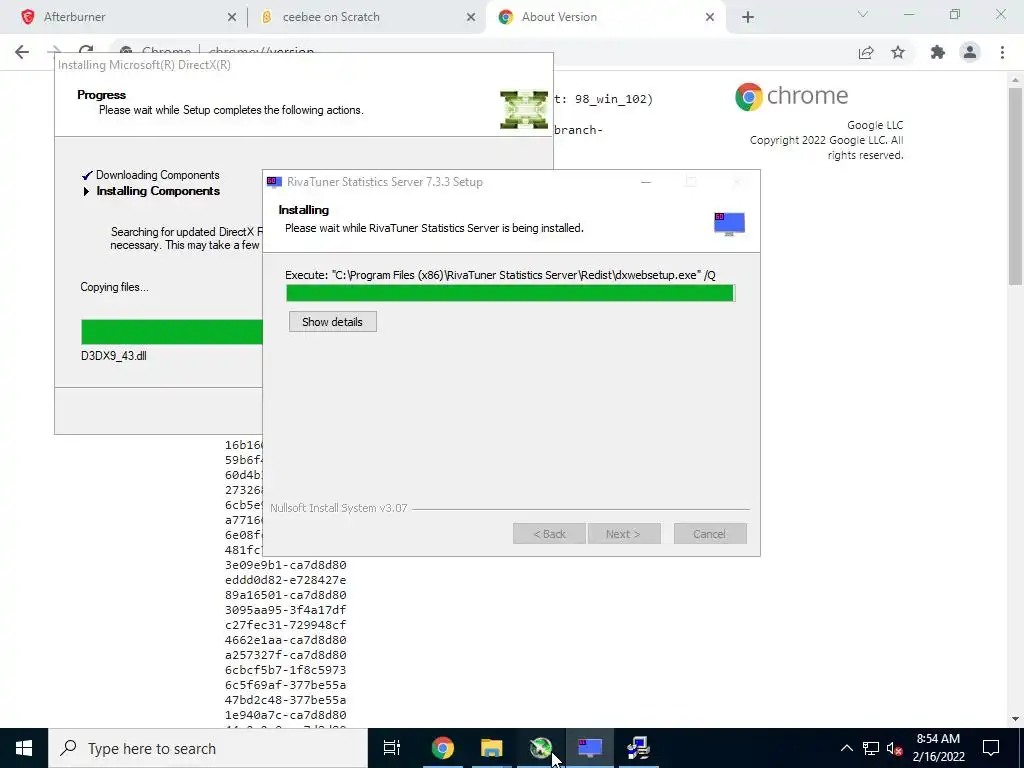Screen dimensions: 1024x768
Task: Click the D3DX9_43.dll file name
Action: coord(114,356)
